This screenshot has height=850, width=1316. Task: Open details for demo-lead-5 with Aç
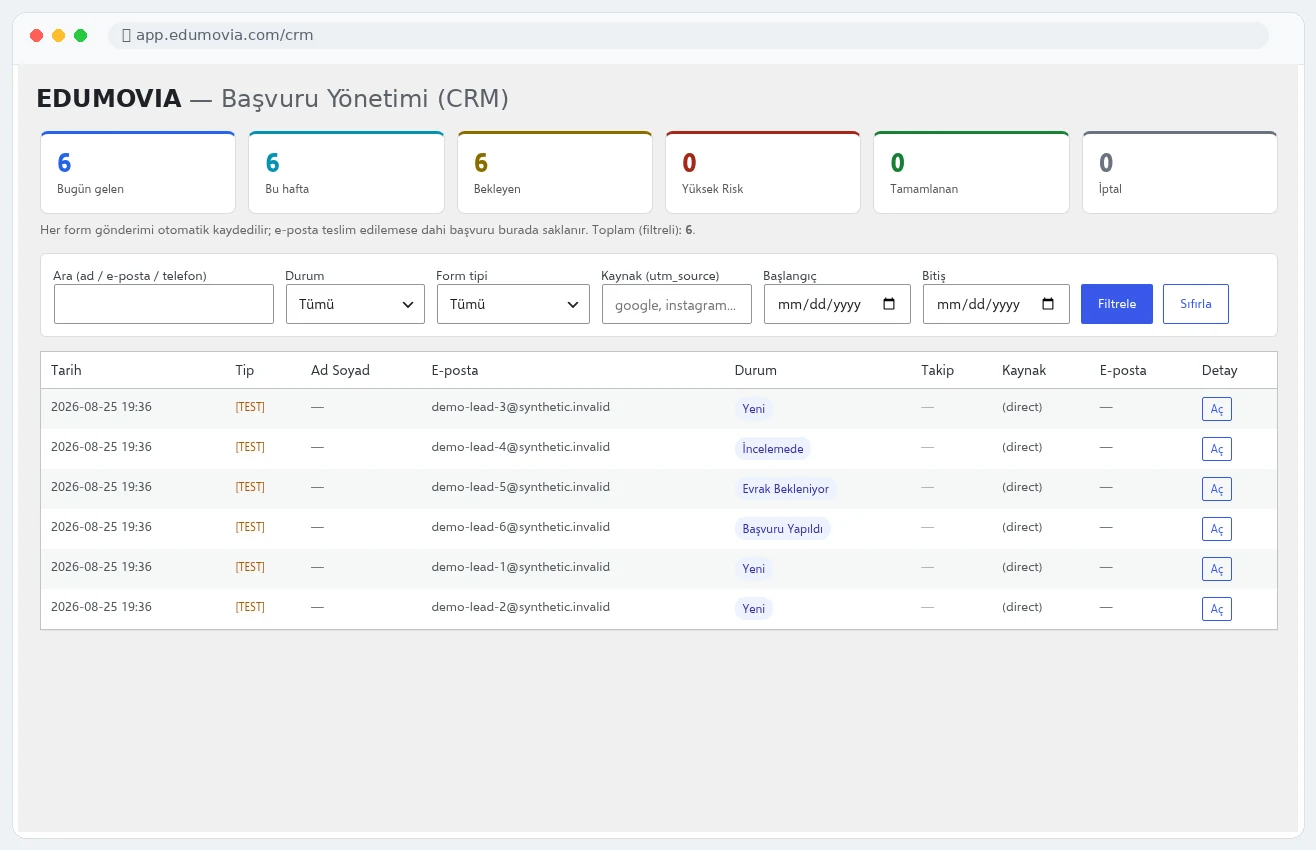point(1217,489)
